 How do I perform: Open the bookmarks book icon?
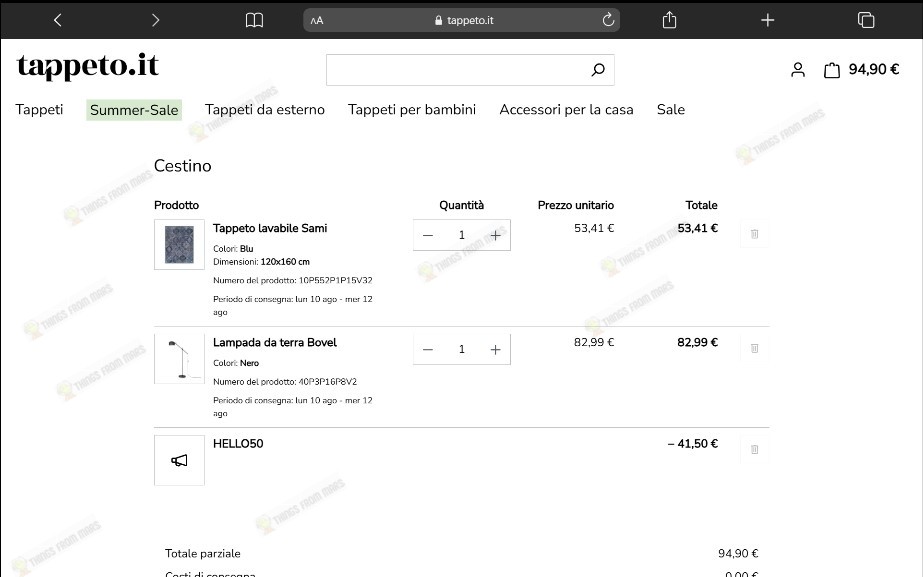254,20
